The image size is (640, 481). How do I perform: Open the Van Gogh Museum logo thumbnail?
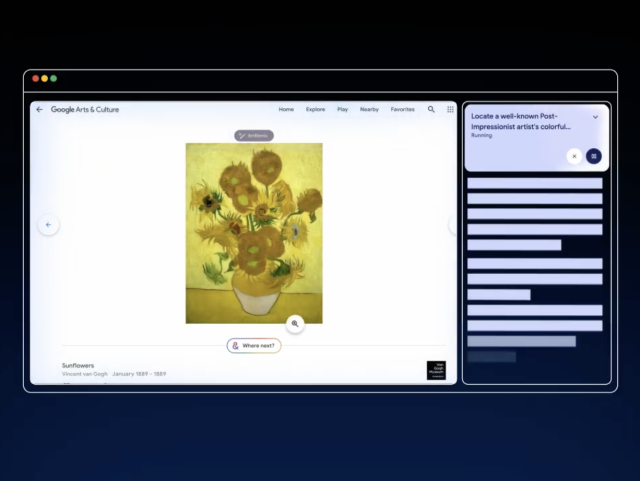[x=436, y=370]
